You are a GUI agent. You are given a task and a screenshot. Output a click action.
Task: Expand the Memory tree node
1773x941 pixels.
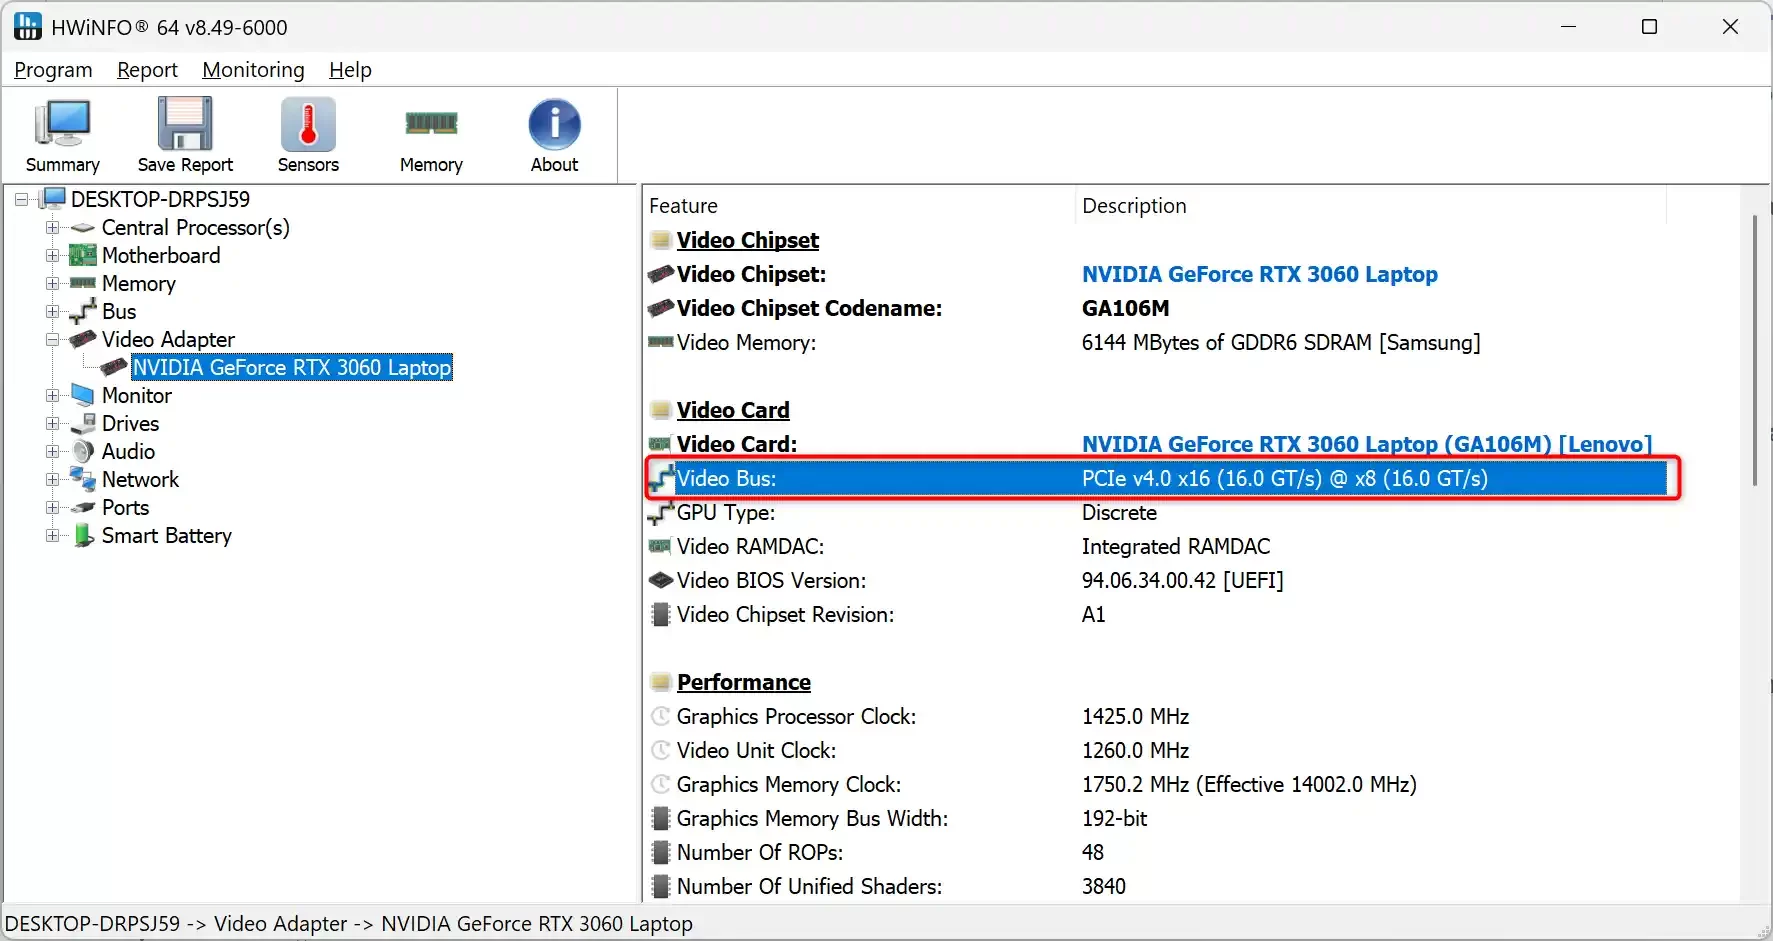click(x=52, y=283)
